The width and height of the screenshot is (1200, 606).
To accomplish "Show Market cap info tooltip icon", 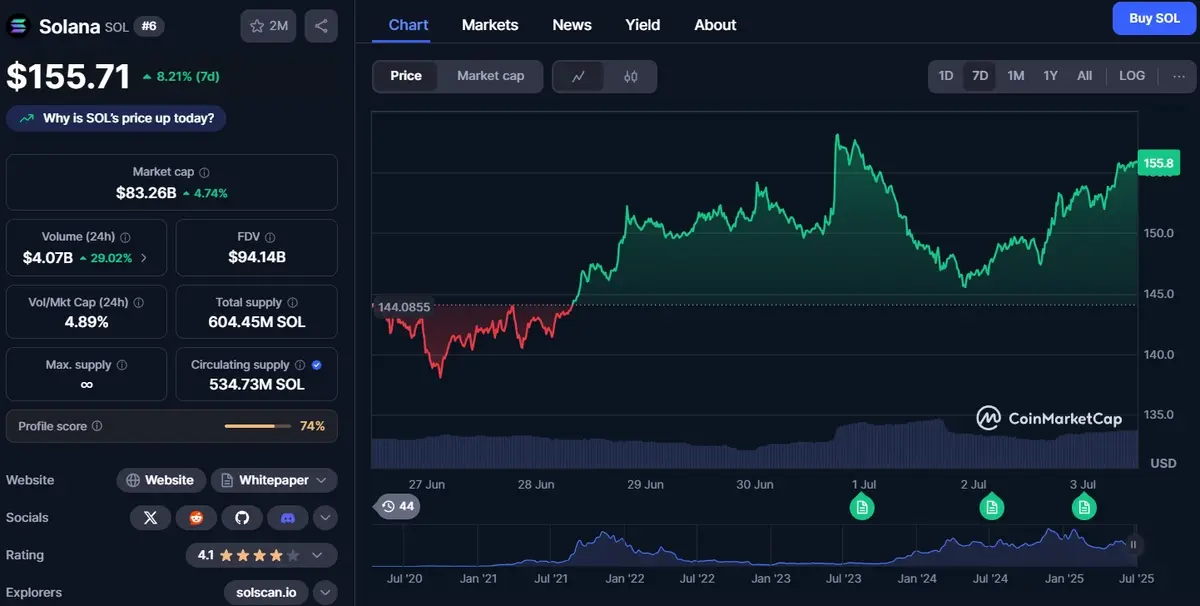I will (205, 173).
